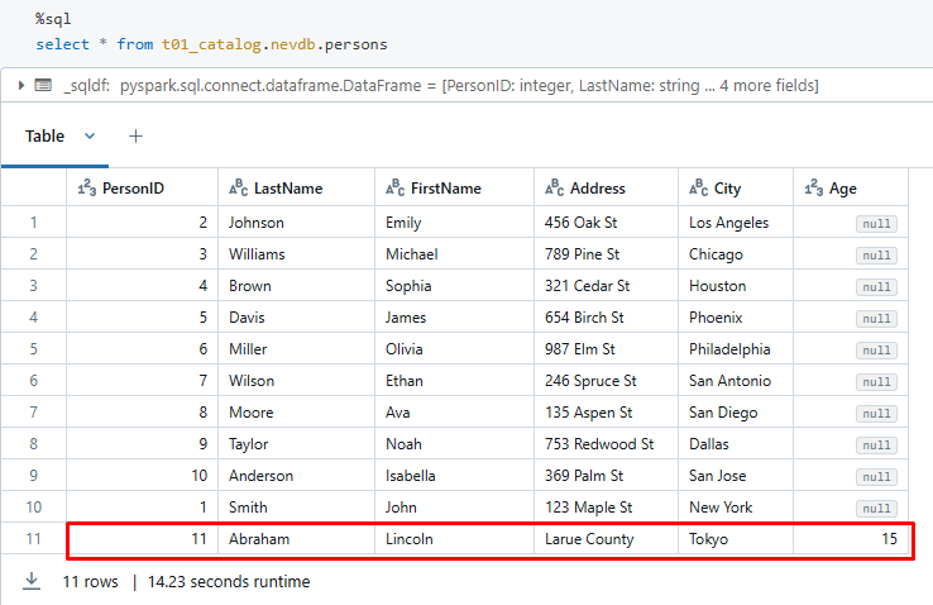Click the 11 rows count label

(x=90, y=581)
